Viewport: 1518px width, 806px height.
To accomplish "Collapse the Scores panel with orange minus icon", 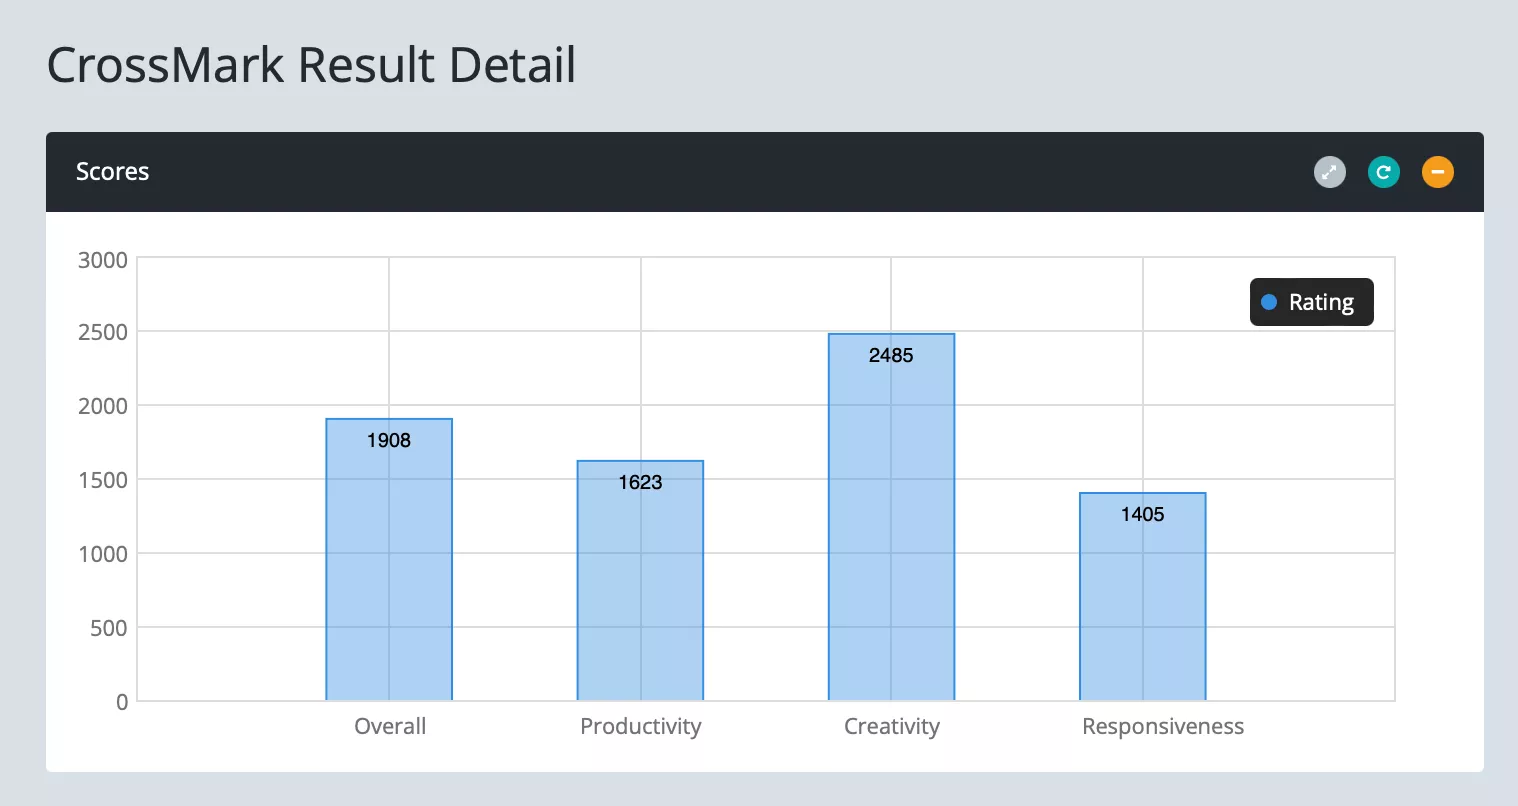I will point(1437,172).
